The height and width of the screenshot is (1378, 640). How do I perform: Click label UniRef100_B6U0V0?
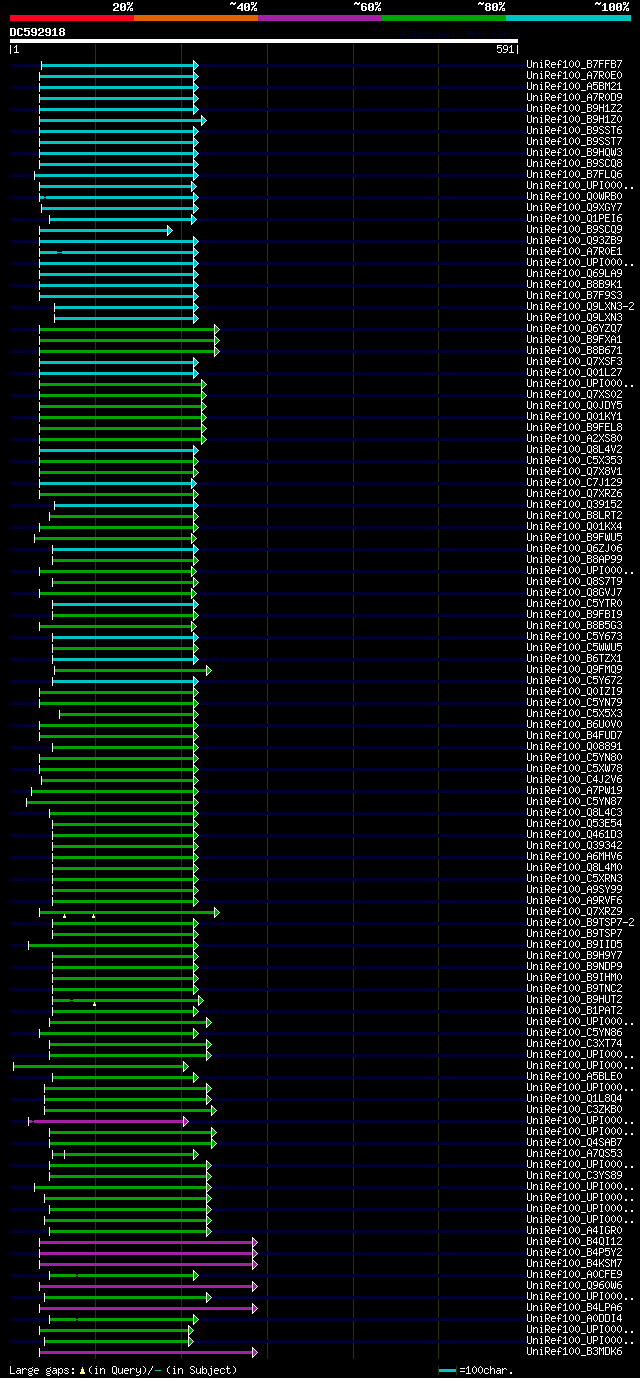pyautogui.click(x=574, y=724)
